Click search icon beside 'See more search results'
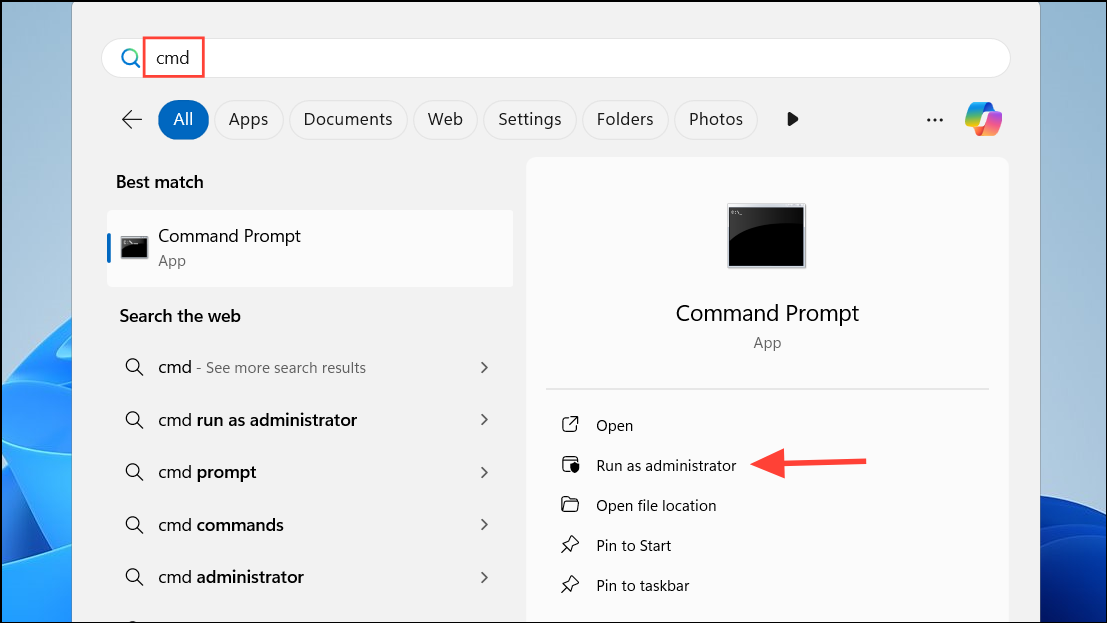Screen dimensions: 1107x623 (x=134, y=367)
